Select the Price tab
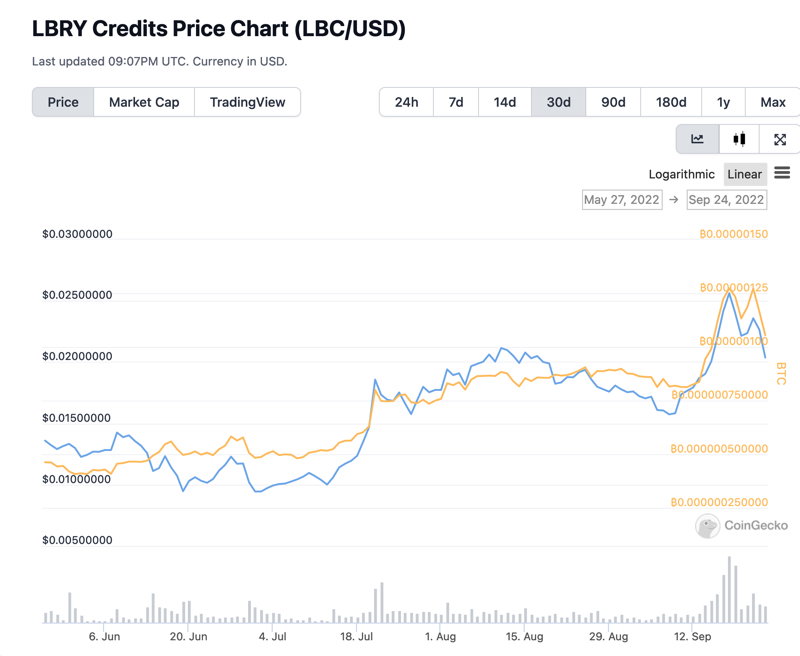Viewport: 800px width, 656px height. [x=63, y=102]
